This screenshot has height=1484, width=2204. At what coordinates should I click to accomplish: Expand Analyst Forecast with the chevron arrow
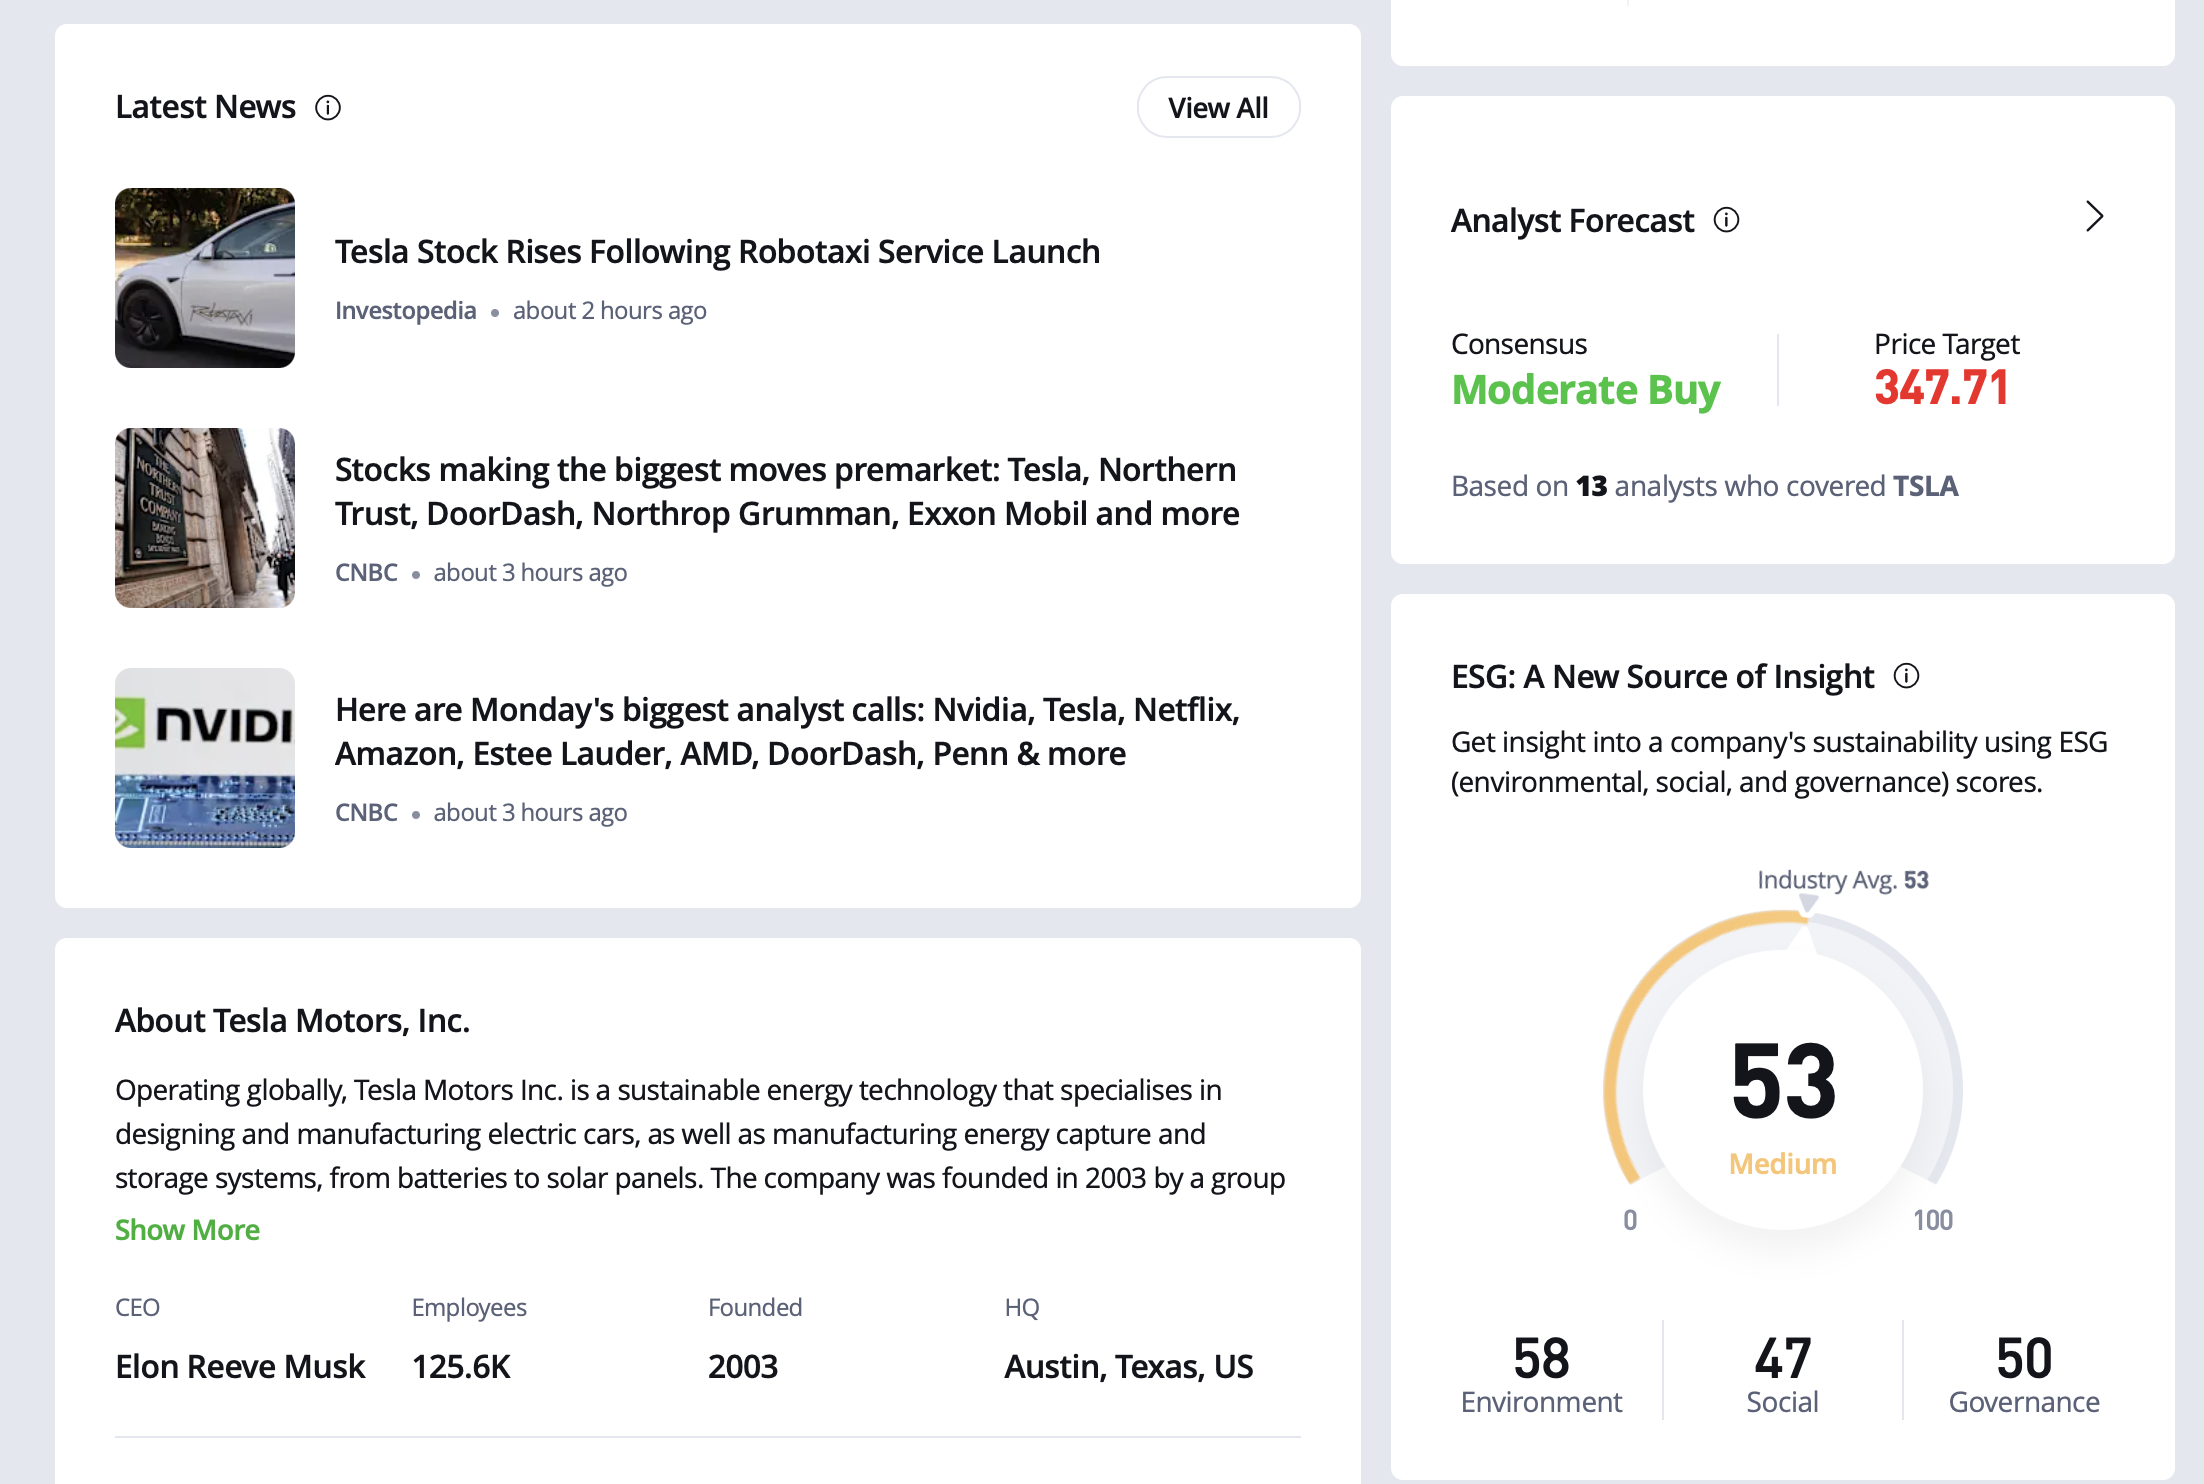click(x=2095, y=216)
